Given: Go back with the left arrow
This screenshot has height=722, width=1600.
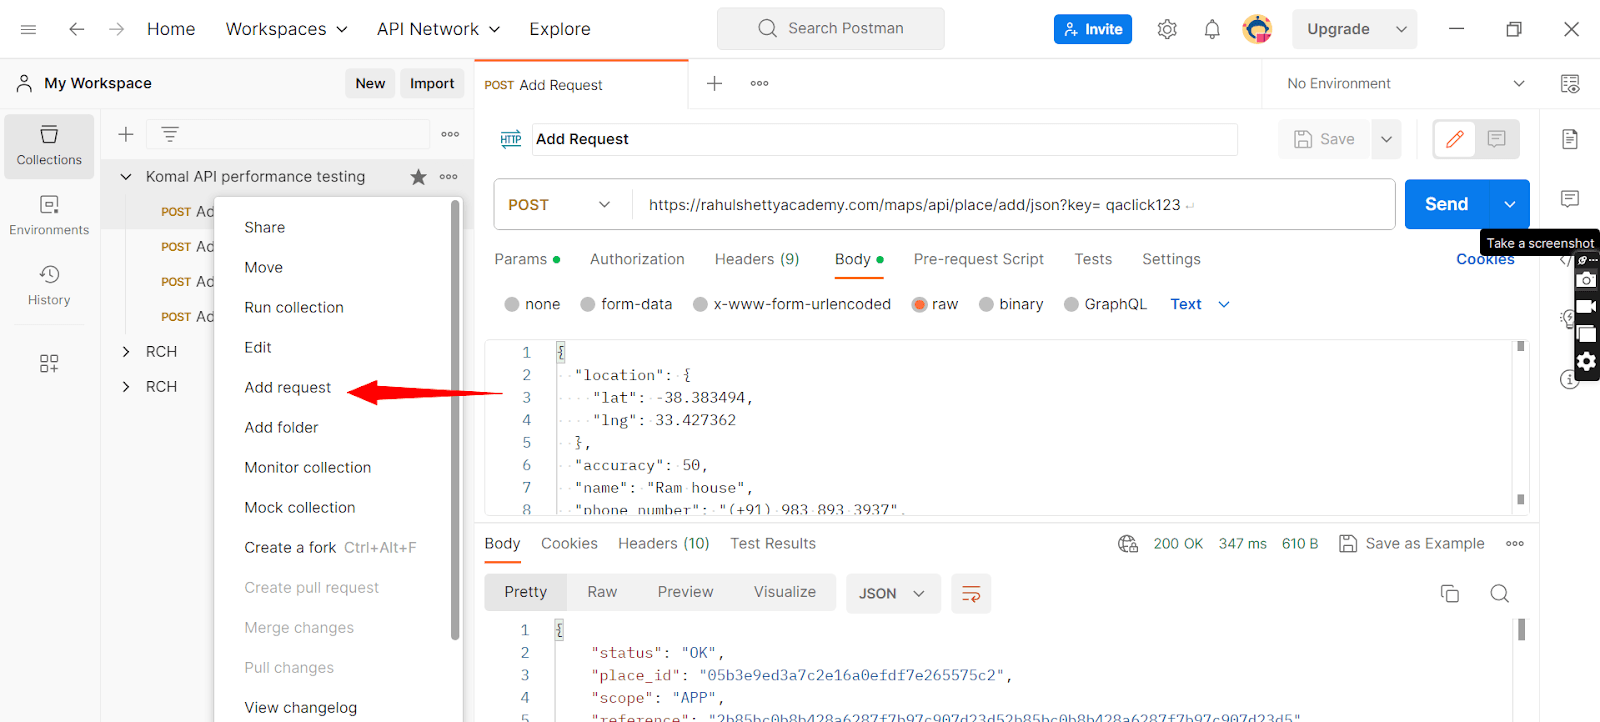Looking at the screenshot, I should 76,29.
